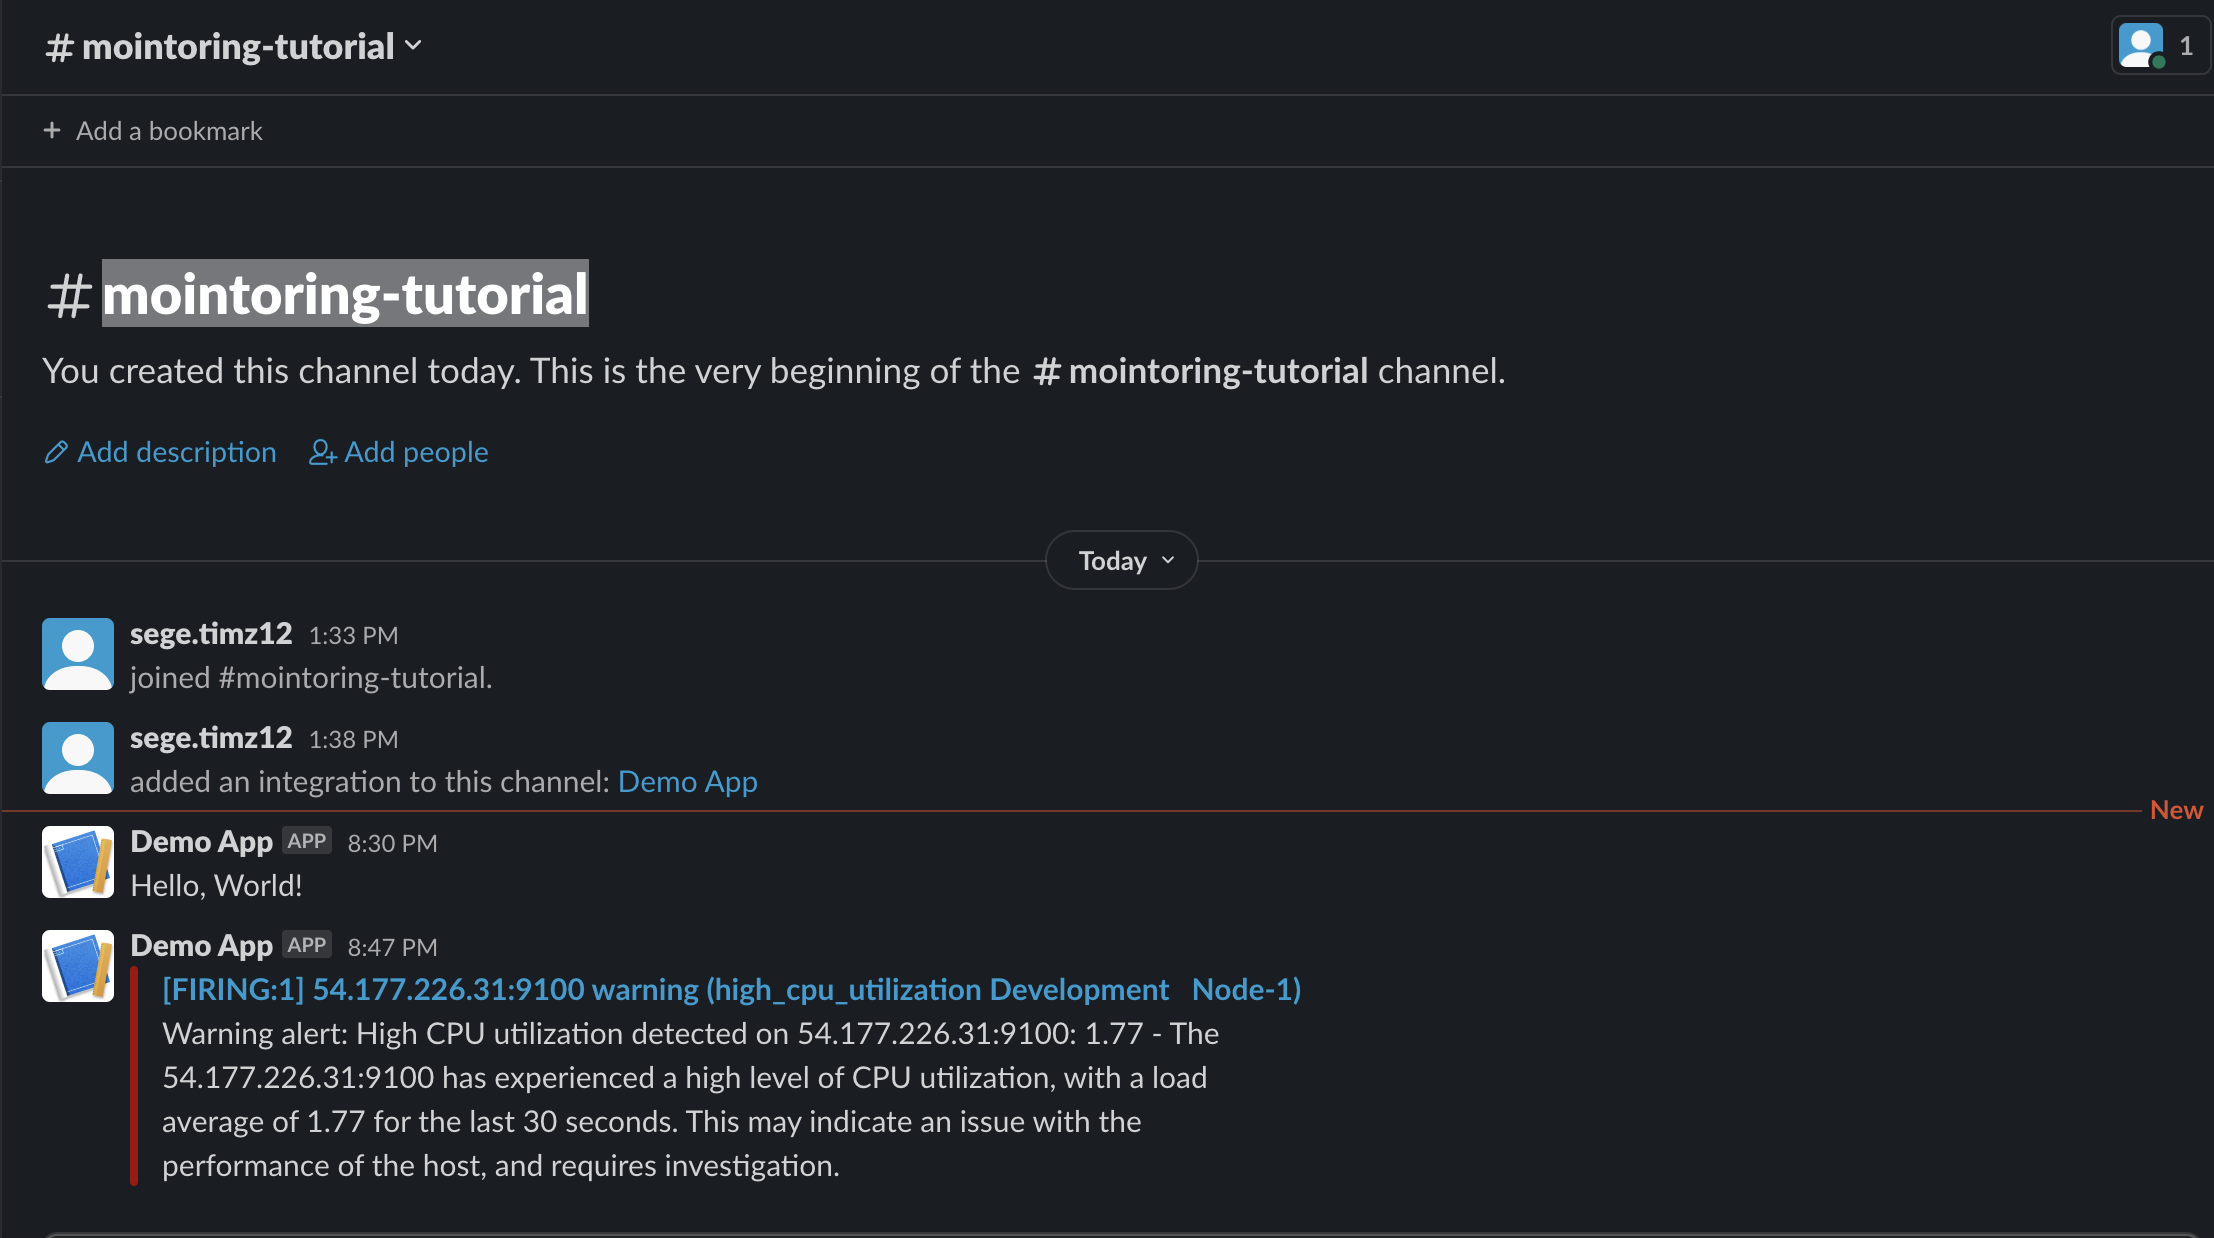
Task: Click the highlighted mointoring-tutorial heading
Action: (x=345, y=294)
